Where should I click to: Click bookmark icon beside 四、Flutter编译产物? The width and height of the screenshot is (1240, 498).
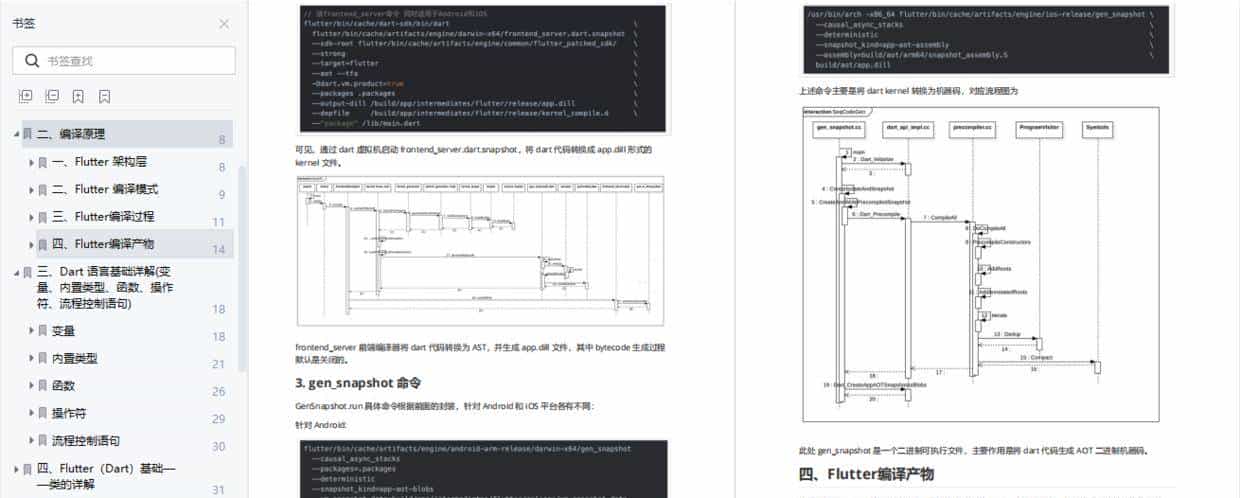click(43, 244)
